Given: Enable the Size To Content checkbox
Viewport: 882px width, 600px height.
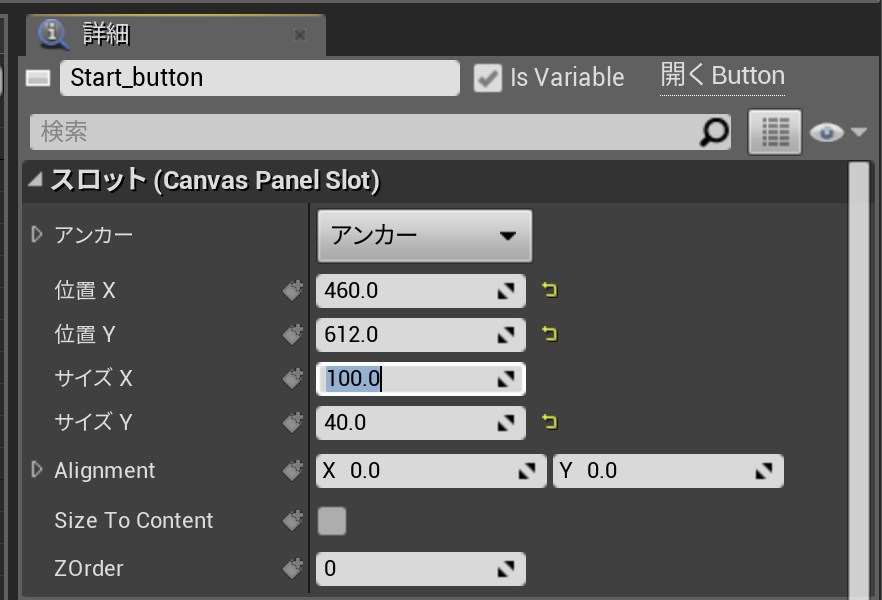Looking at the screenshot, I should (x=331, y=521).
